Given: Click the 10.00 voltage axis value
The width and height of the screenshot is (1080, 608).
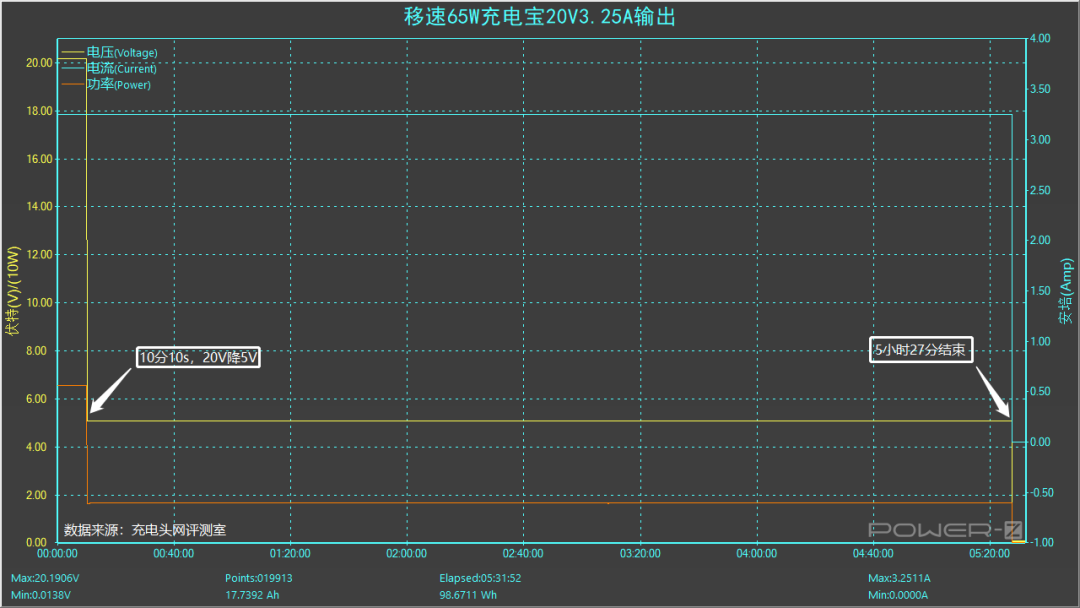Looking at the screenshot, I should pos(39,303).
